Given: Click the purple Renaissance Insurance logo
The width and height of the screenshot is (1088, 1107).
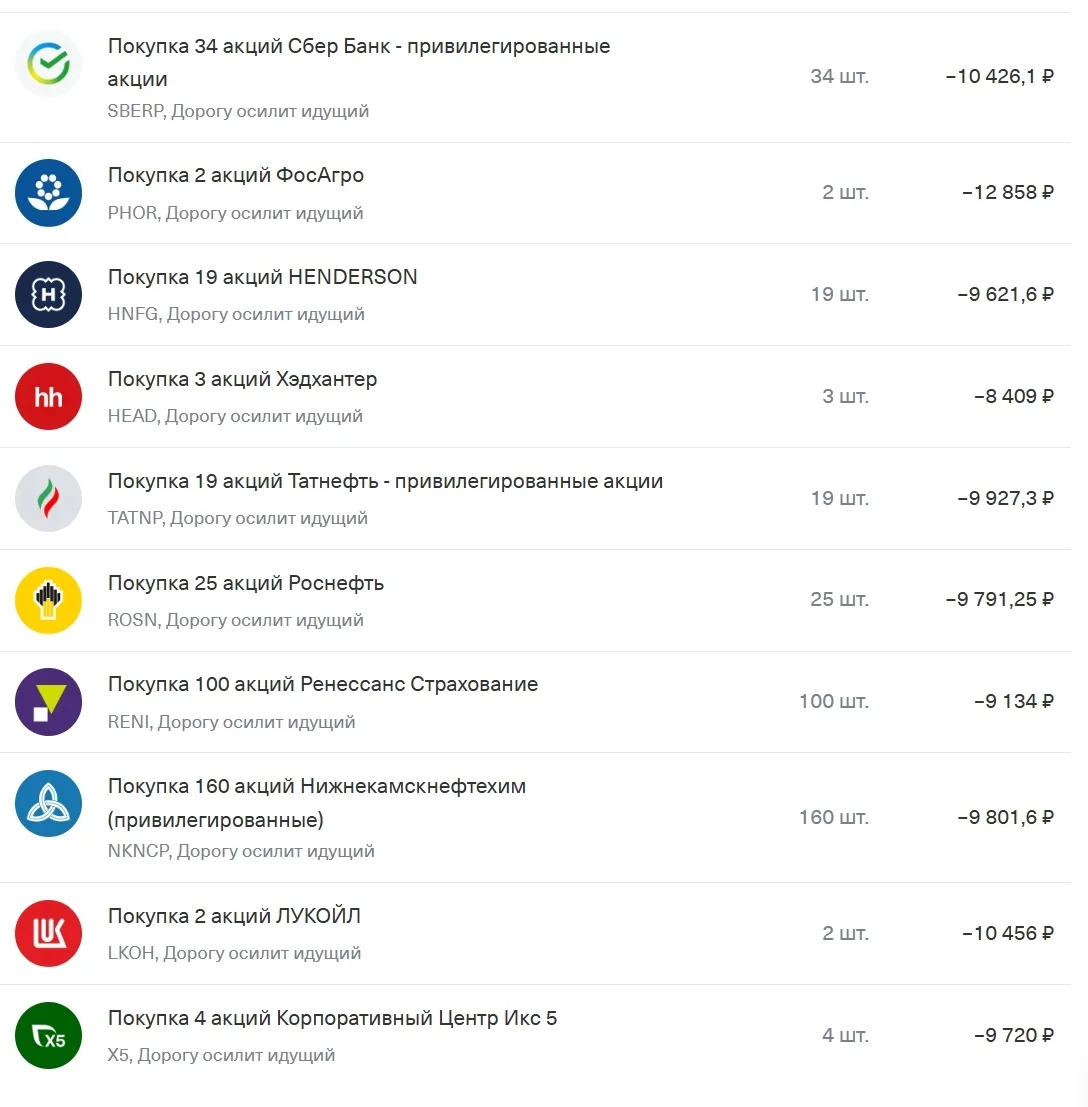Looking at the screenshot, I should [x=48, y=702].
